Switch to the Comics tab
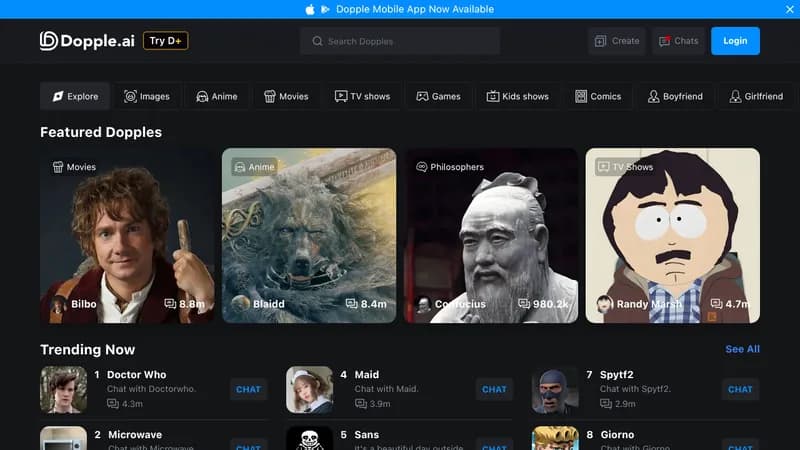This screenshot has width=800, height=450. click(598, 96)
